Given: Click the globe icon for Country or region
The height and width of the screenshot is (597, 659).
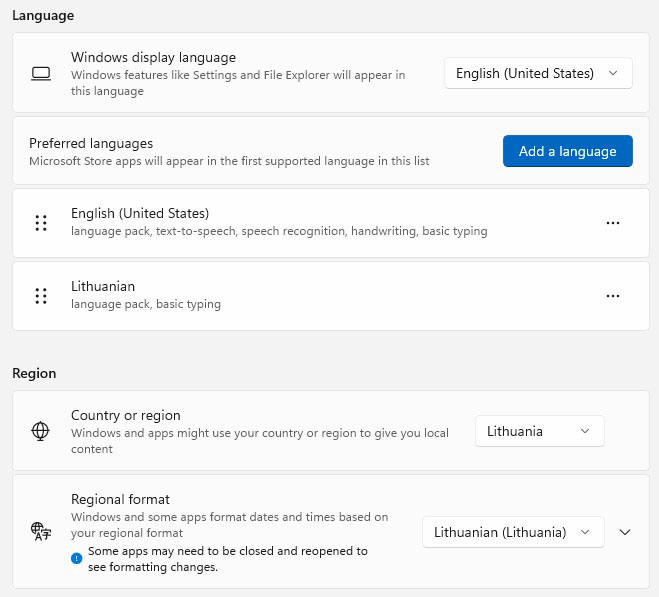Looking at the screenshot, I should pos(41,431).
